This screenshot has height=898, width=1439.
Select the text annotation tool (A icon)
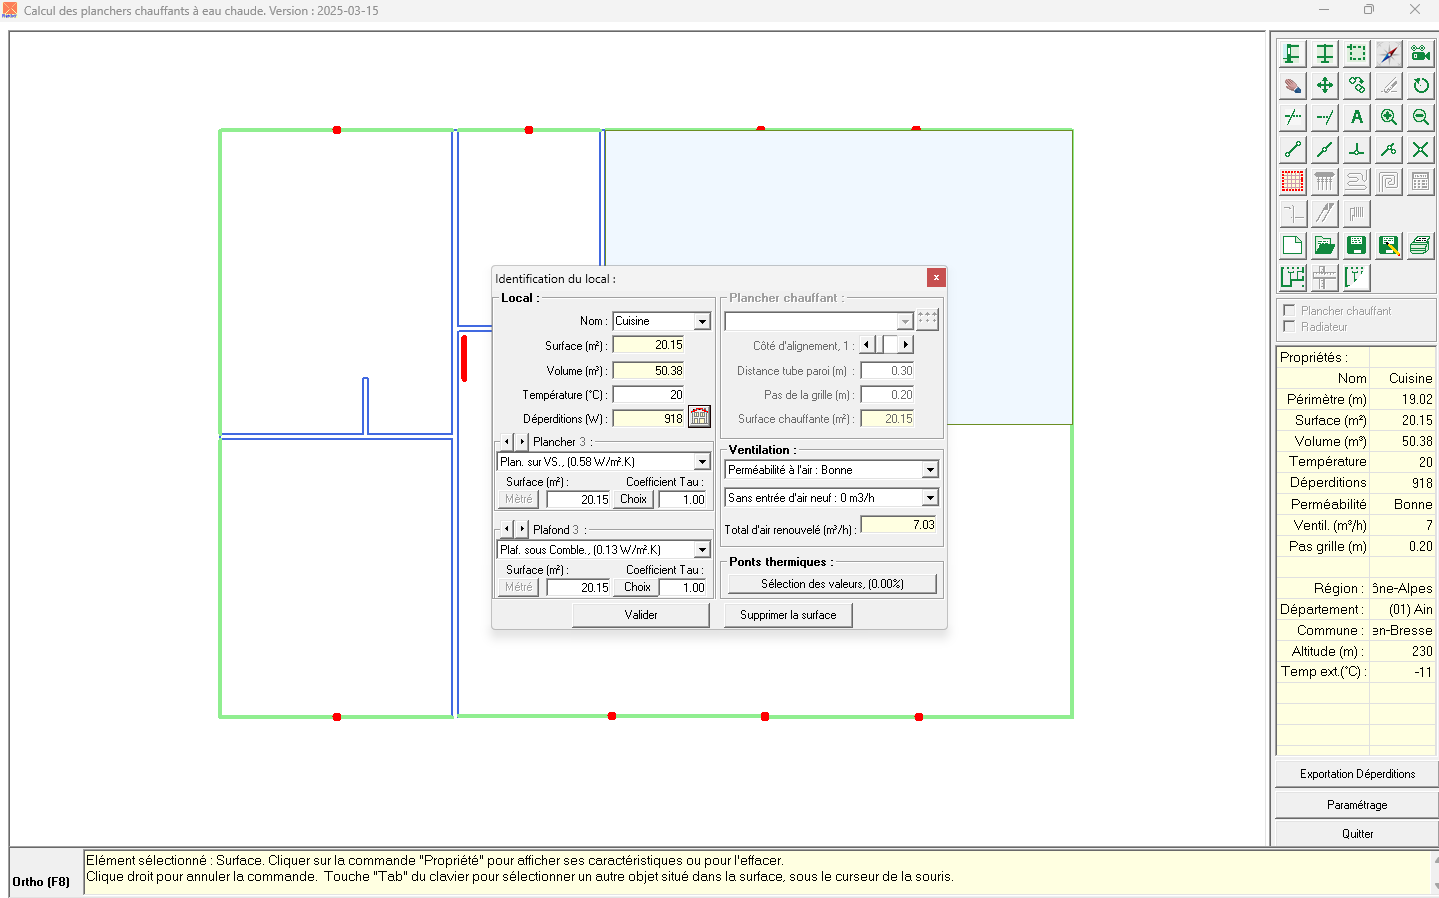coord(1356,117)
